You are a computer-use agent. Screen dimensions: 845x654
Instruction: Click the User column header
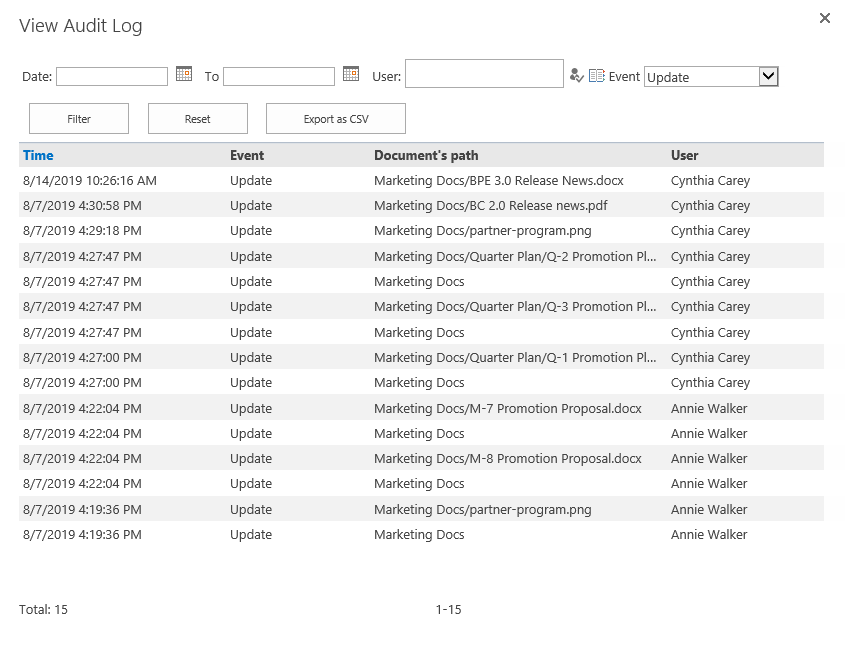684,155
